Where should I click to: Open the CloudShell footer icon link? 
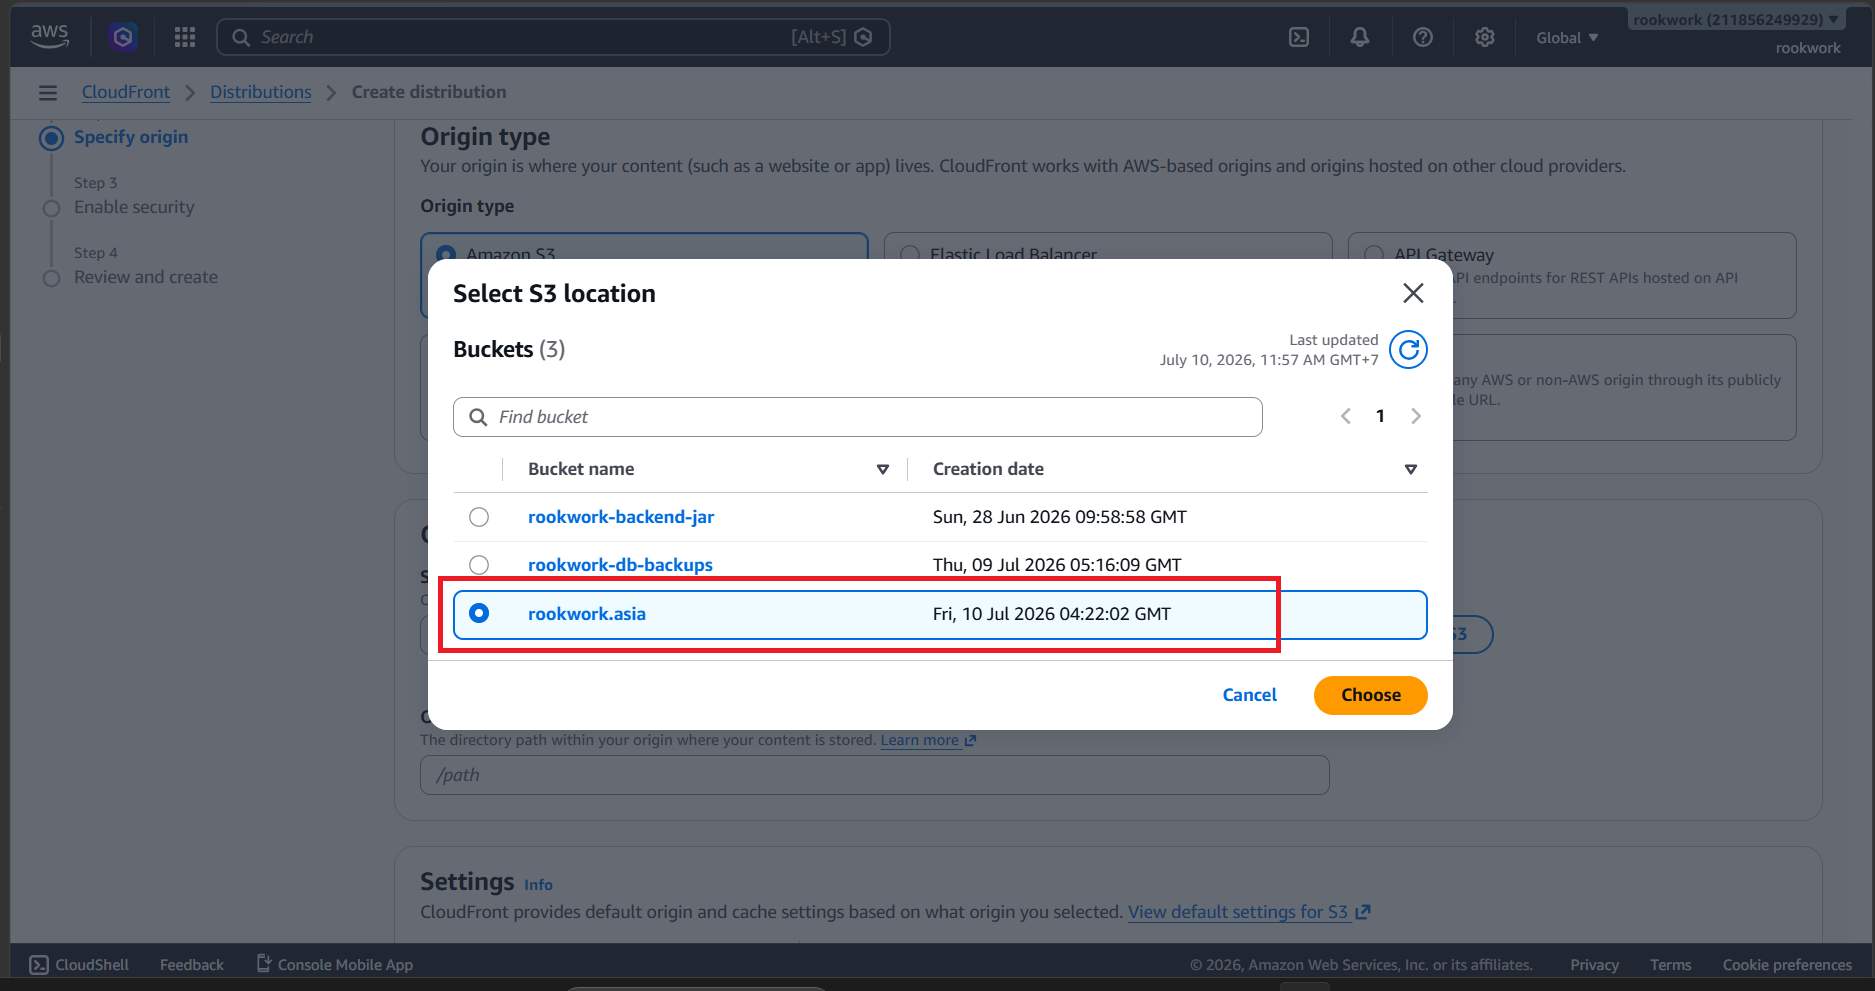[x=79, y=965]
